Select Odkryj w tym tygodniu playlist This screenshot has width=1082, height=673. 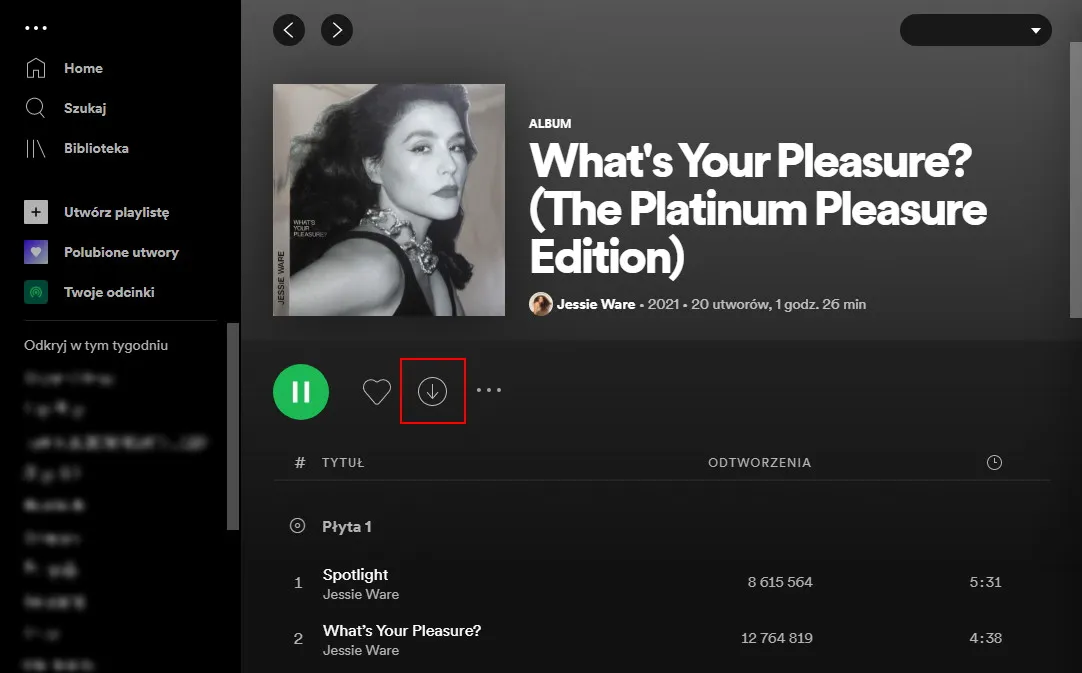96,345
